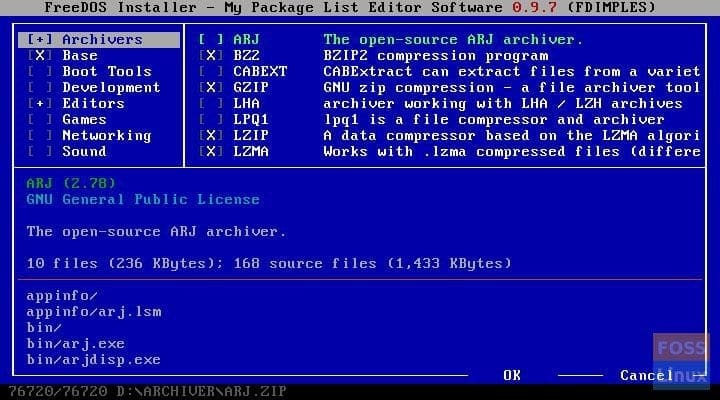Toggle the Archivers group checkbox

(40, 39)
